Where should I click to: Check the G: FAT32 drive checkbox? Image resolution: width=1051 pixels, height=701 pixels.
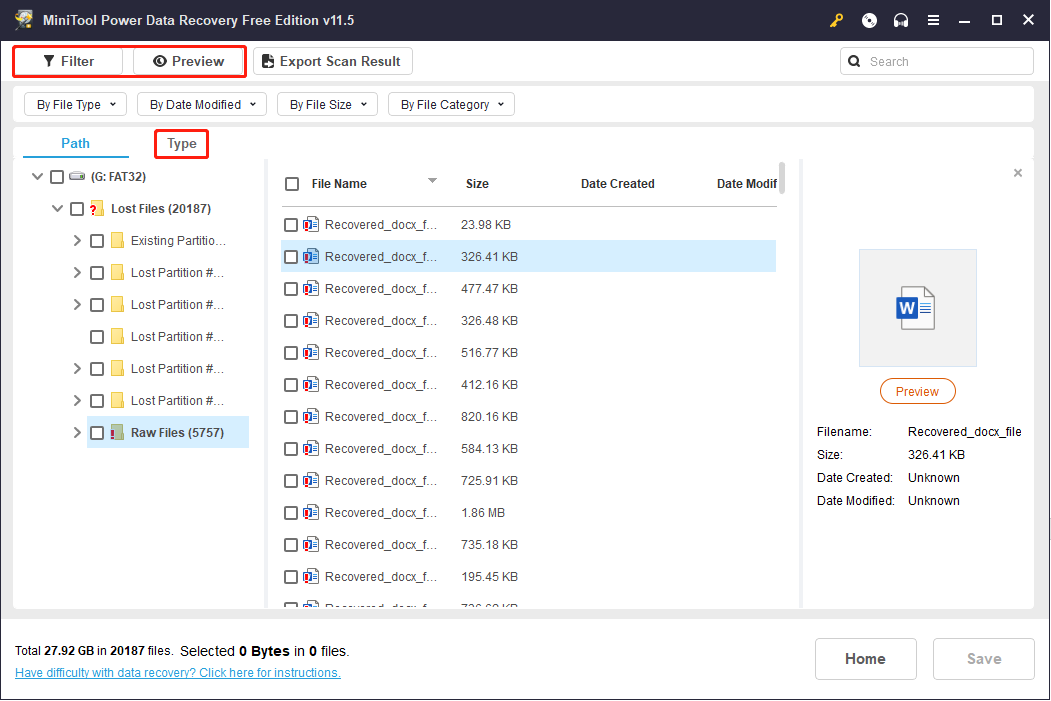click(57, 177)
